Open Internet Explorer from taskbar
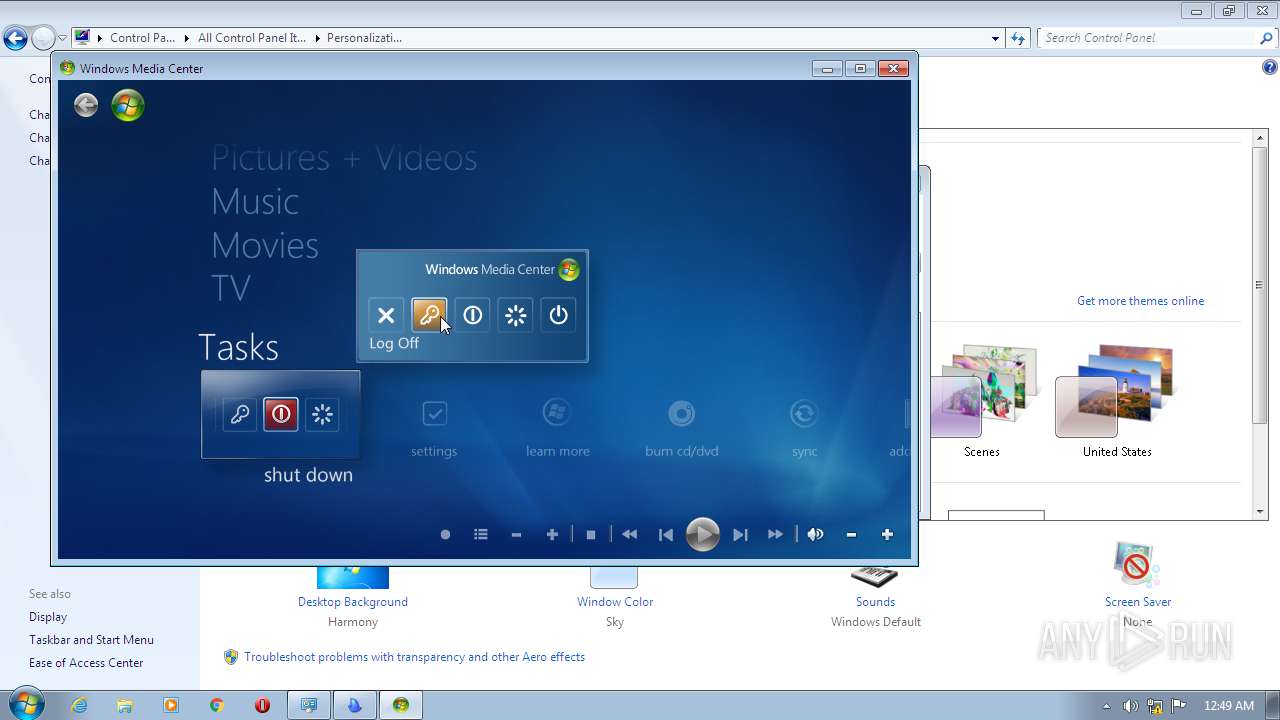1280x720 pixels. click(79, 705)
